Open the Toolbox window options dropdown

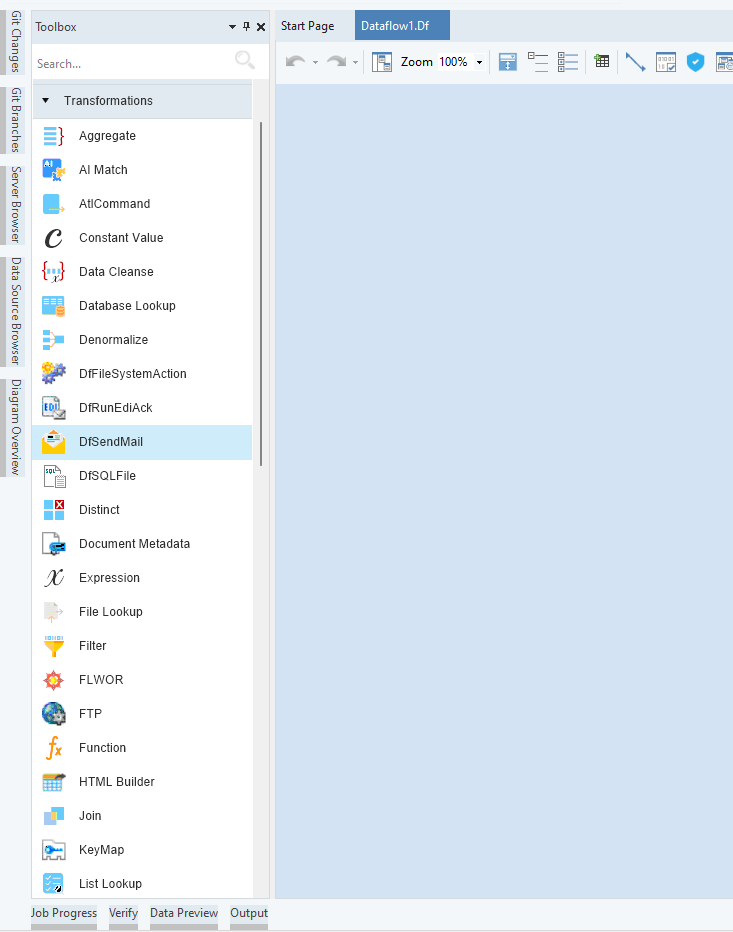232,27
